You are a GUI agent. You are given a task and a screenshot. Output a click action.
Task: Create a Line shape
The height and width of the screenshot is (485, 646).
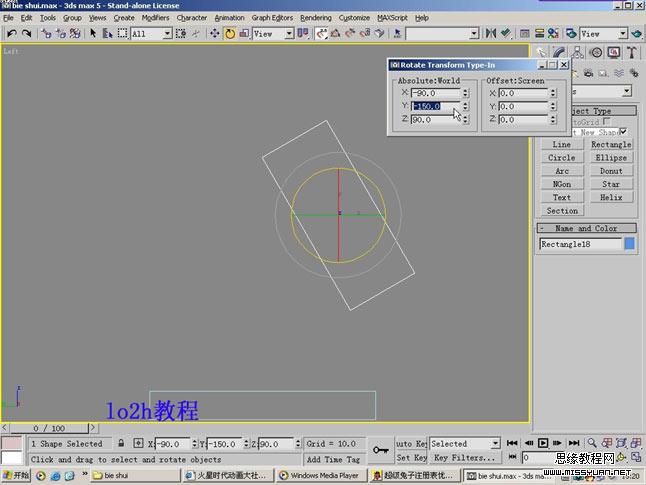562,145
